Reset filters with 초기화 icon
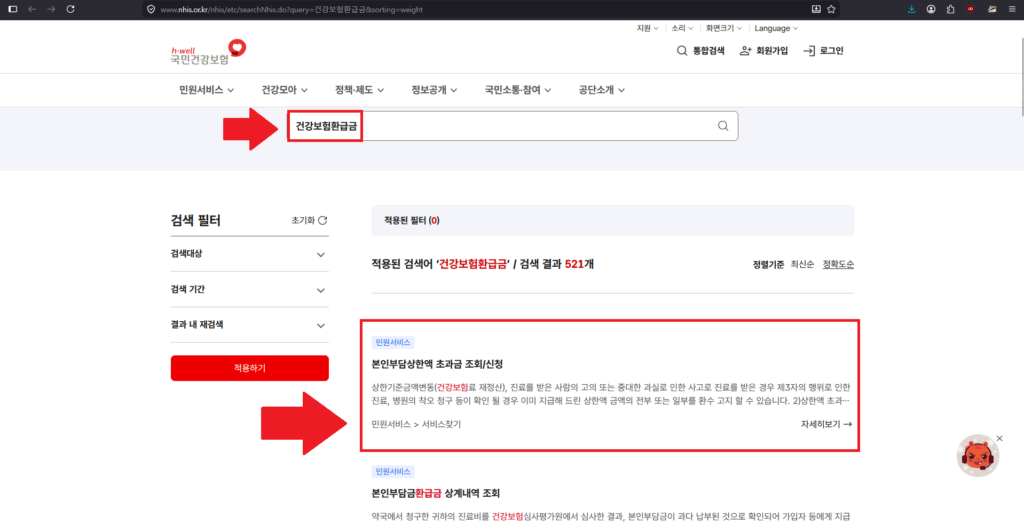 (x=322, y=221)
